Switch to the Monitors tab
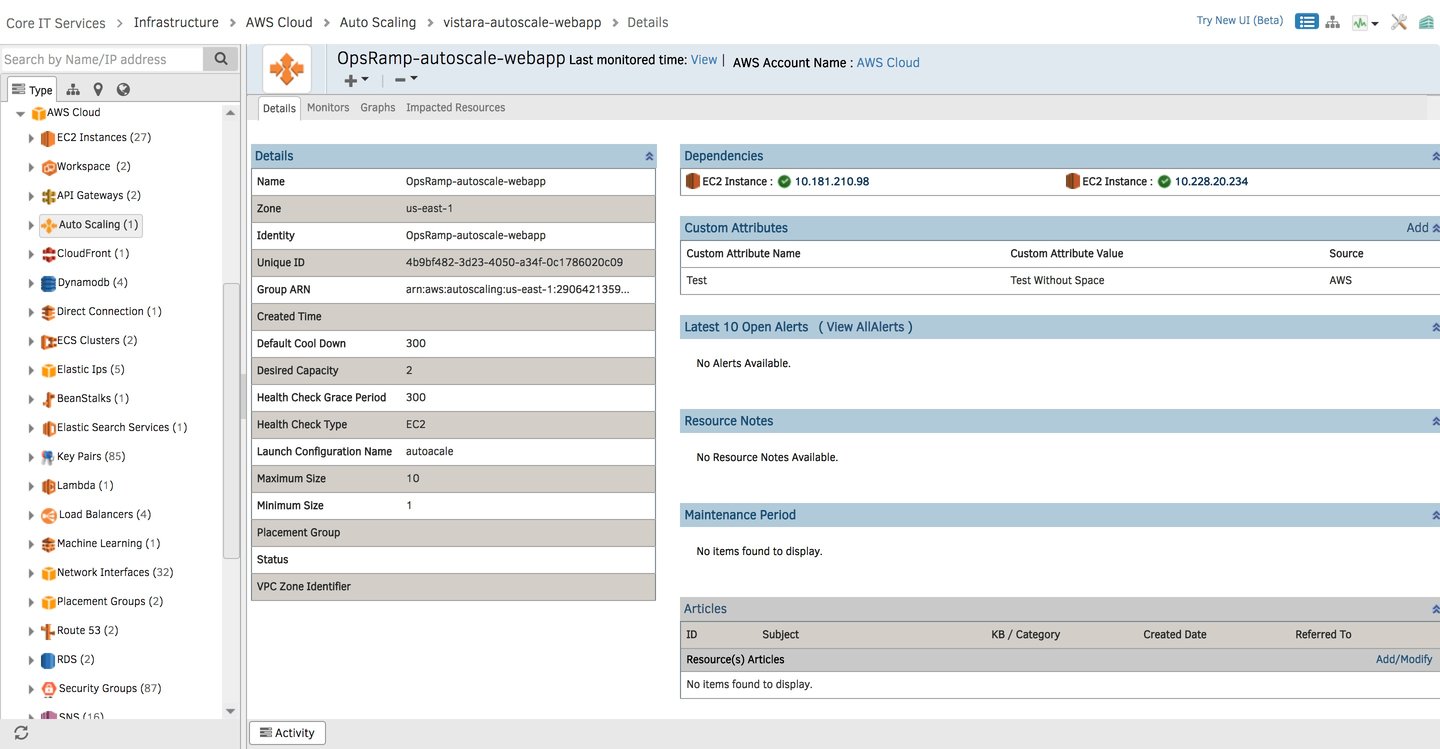 [x=327, y=107]
